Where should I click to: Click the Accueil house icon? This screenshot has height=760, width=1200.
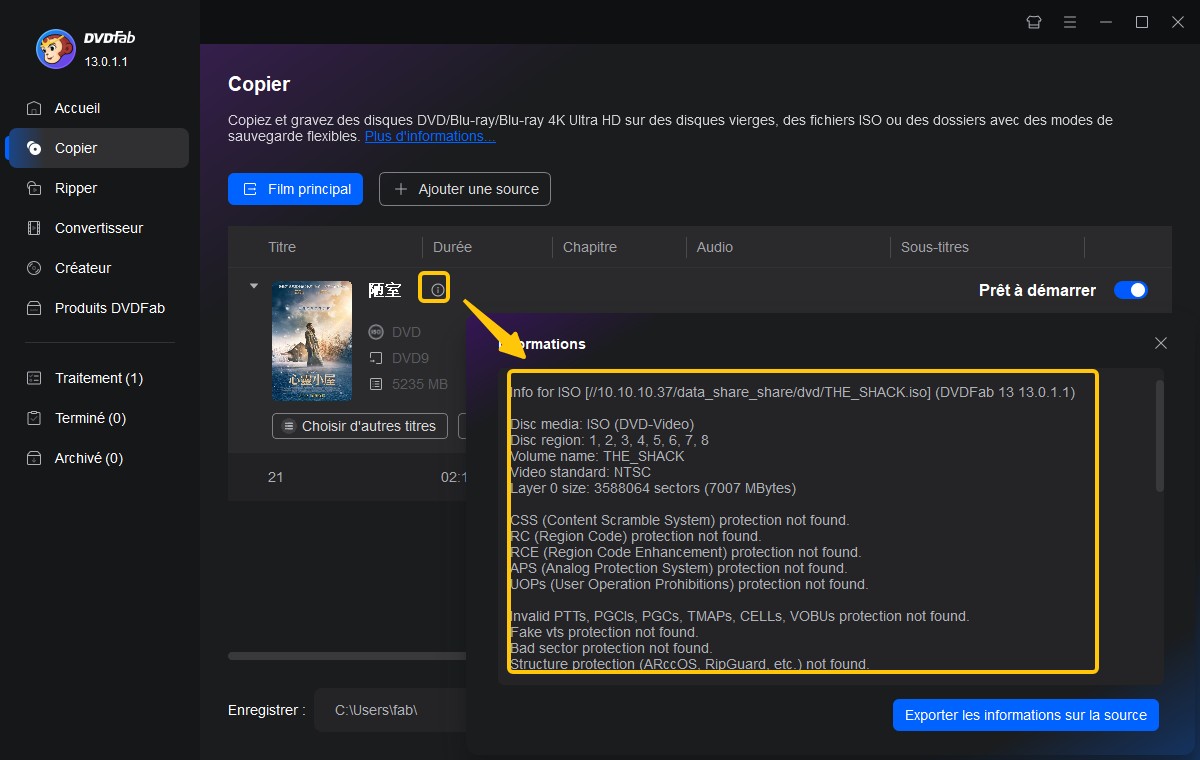(34, 108)
